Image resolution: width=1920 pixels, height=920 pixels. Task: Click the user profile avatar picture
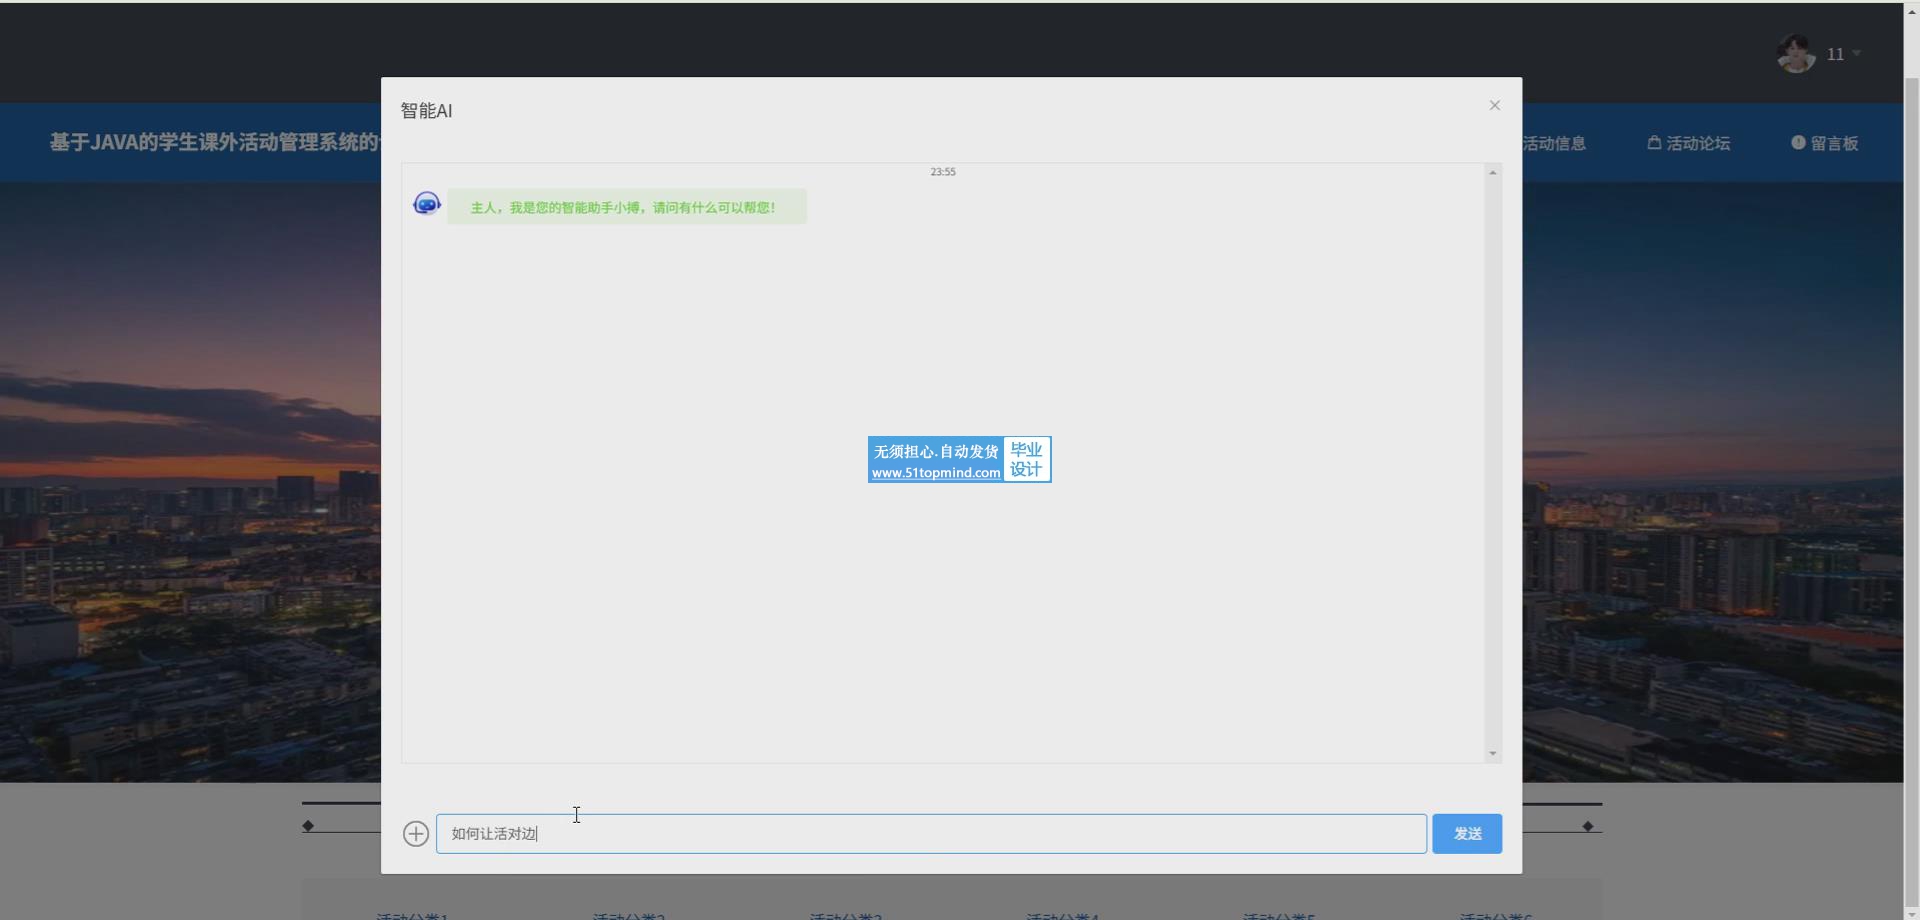tap(1796, 54)
